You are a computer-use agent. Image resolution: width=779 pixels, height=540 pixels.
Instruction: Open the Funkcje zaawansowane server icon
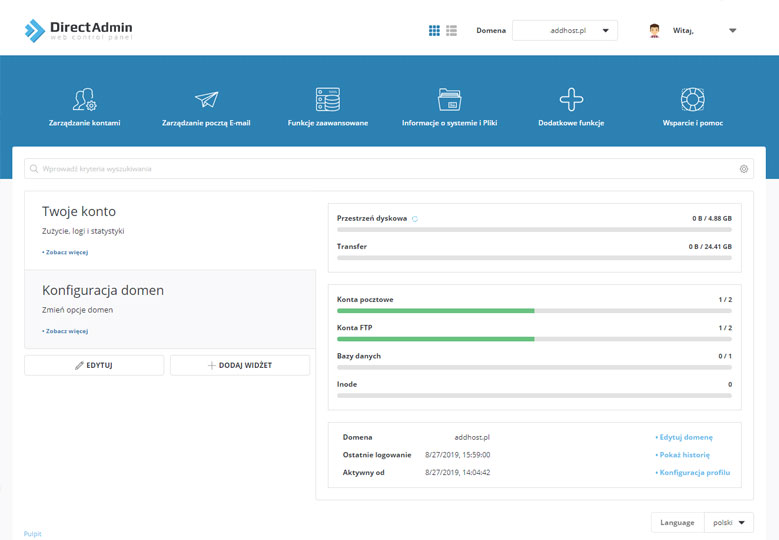pos(327,100)
